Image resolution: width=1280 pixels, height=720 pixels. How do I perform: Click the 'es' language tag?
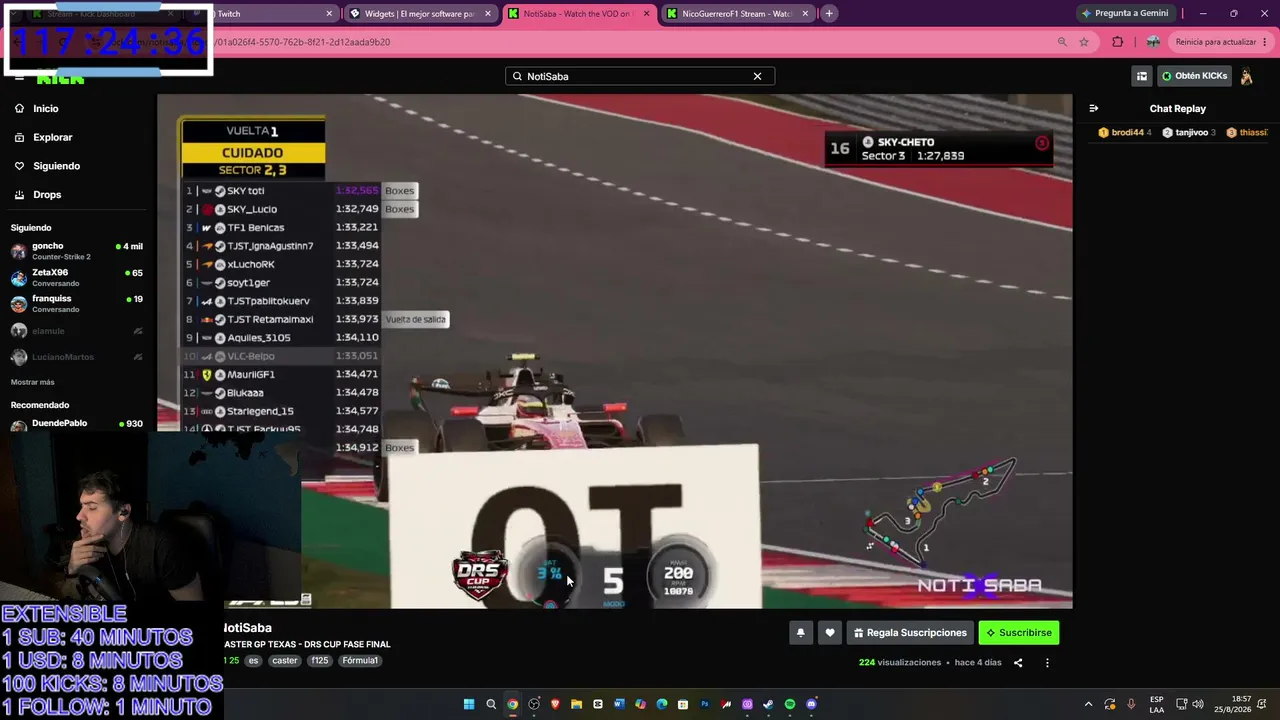click(x=254, y=660)
